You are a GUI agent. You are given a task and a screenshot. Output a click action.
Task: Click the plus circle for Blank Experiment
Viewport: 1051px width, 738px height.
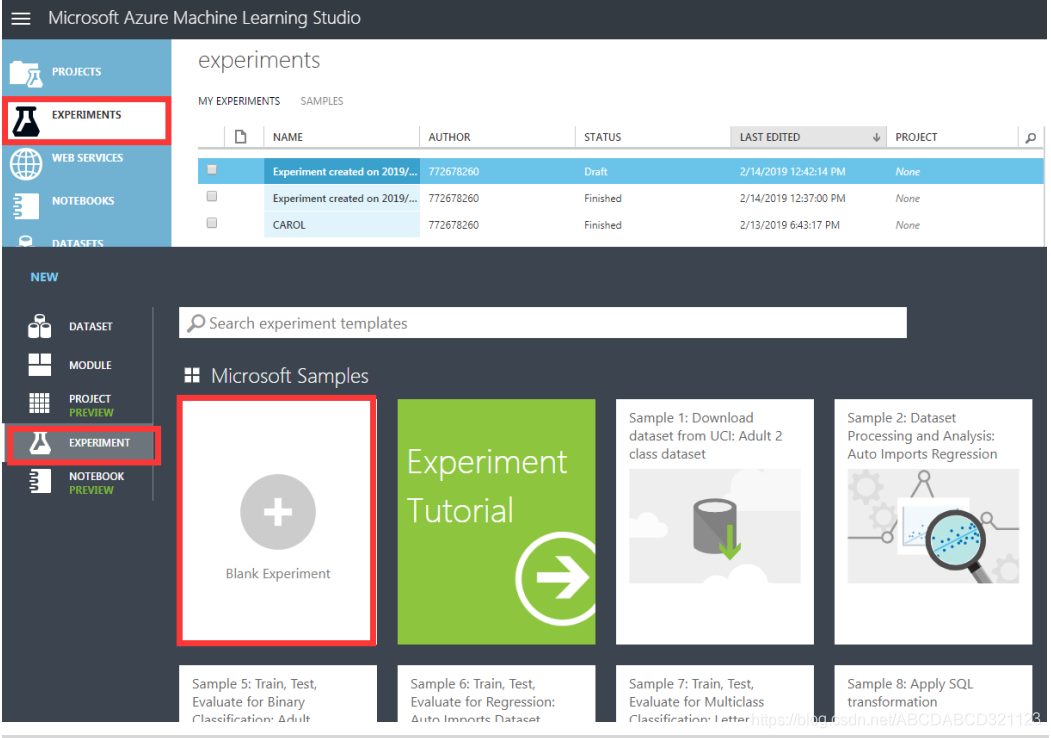click(277, 512)
